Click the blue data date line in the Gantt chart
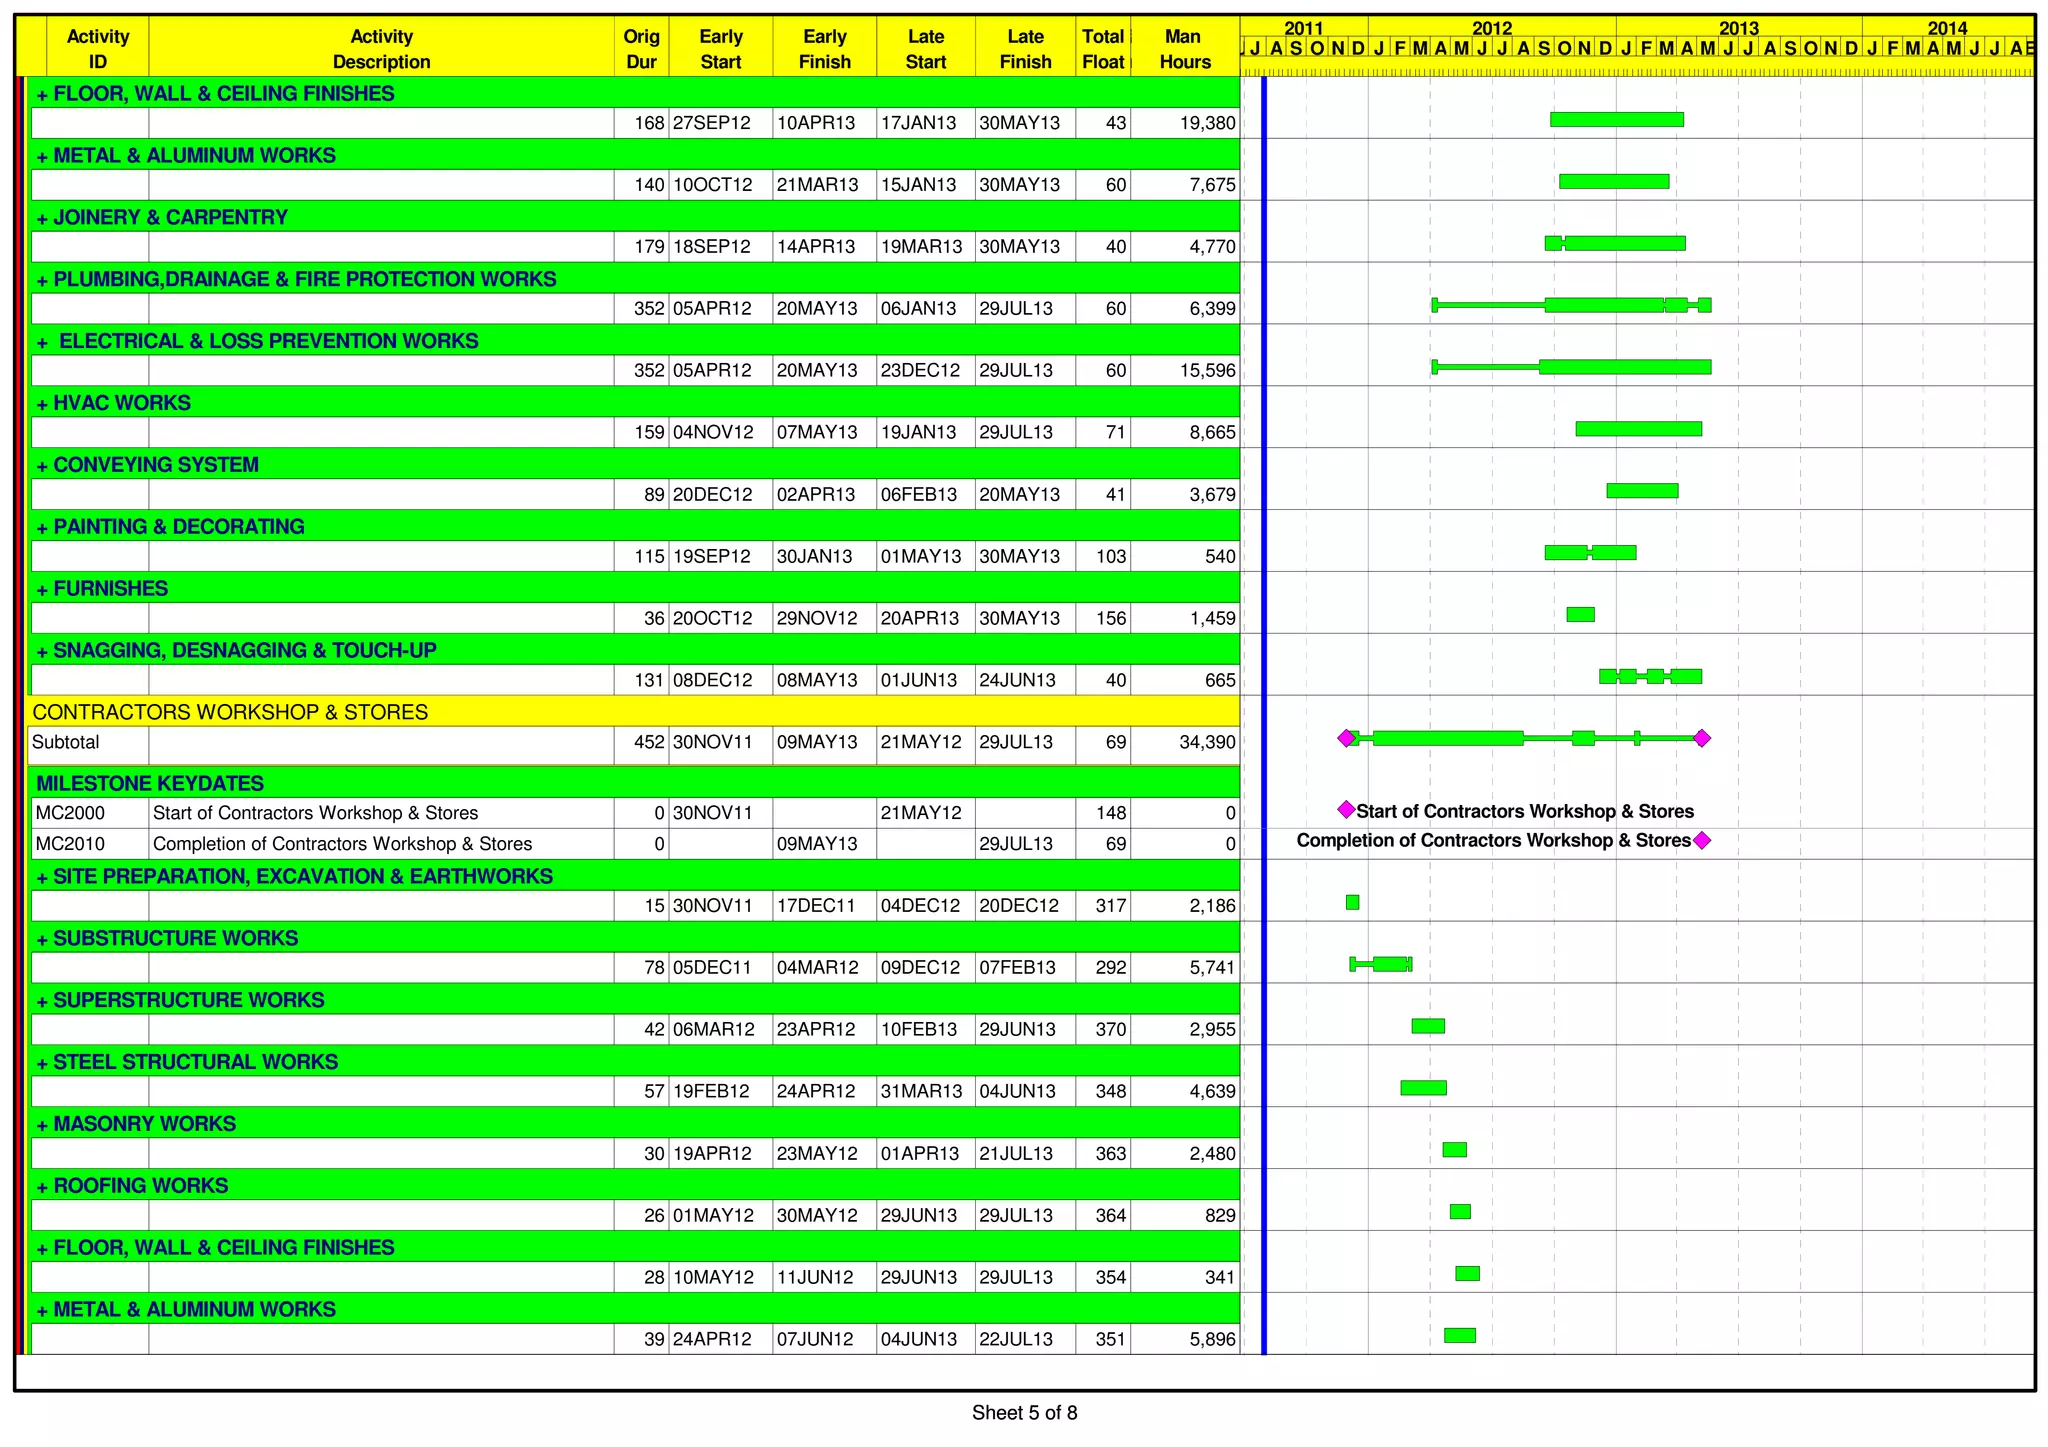 pyautogui.click(x=1264, y=715)
